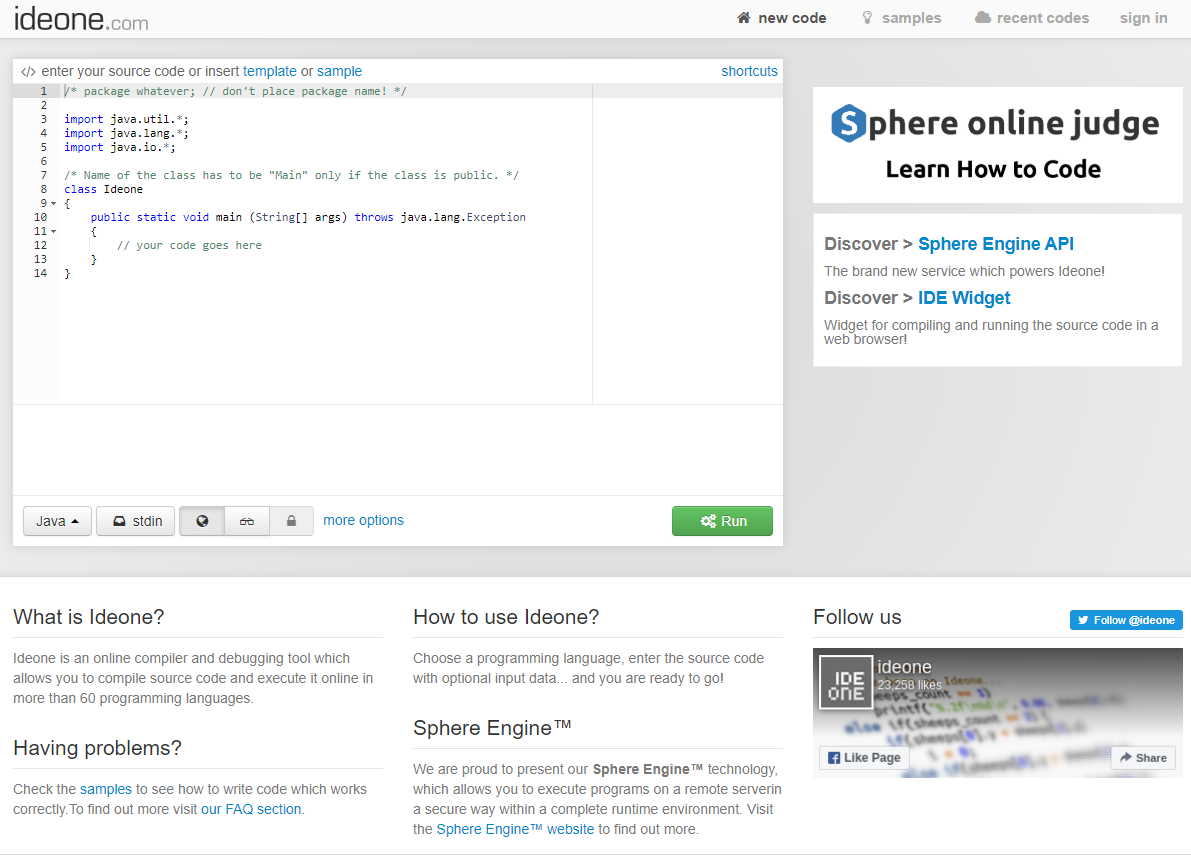Collapse the code fold arrow at line 11

[54, 231]
